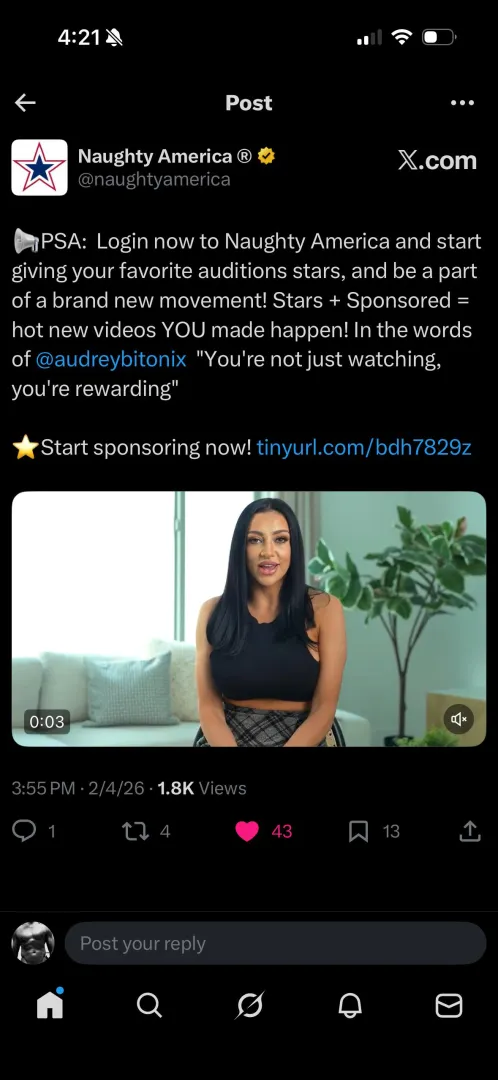Tap the reply comment icon
The height and width of the screenshot is (1080, 498).
click(x=25, y=831)
